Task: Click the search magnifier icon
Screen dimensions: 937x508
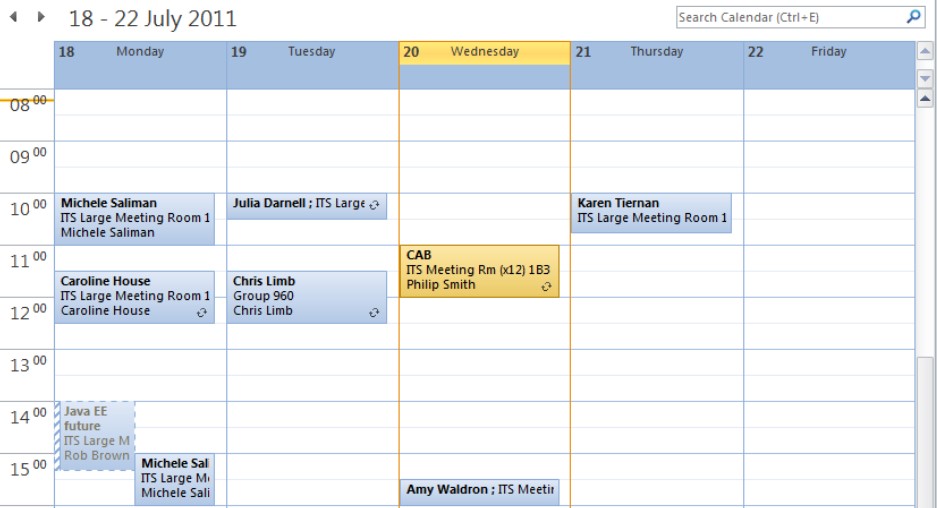Action: click(x=913, y=17)
